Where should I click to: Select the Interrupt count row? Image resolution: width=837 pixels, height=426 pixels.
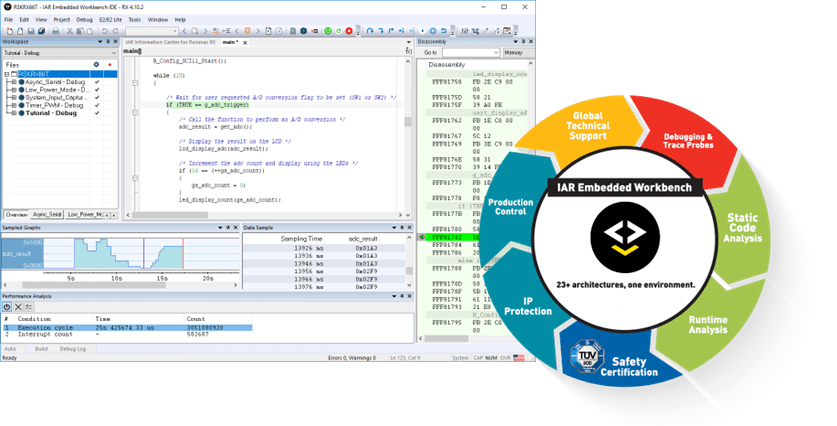127,335
